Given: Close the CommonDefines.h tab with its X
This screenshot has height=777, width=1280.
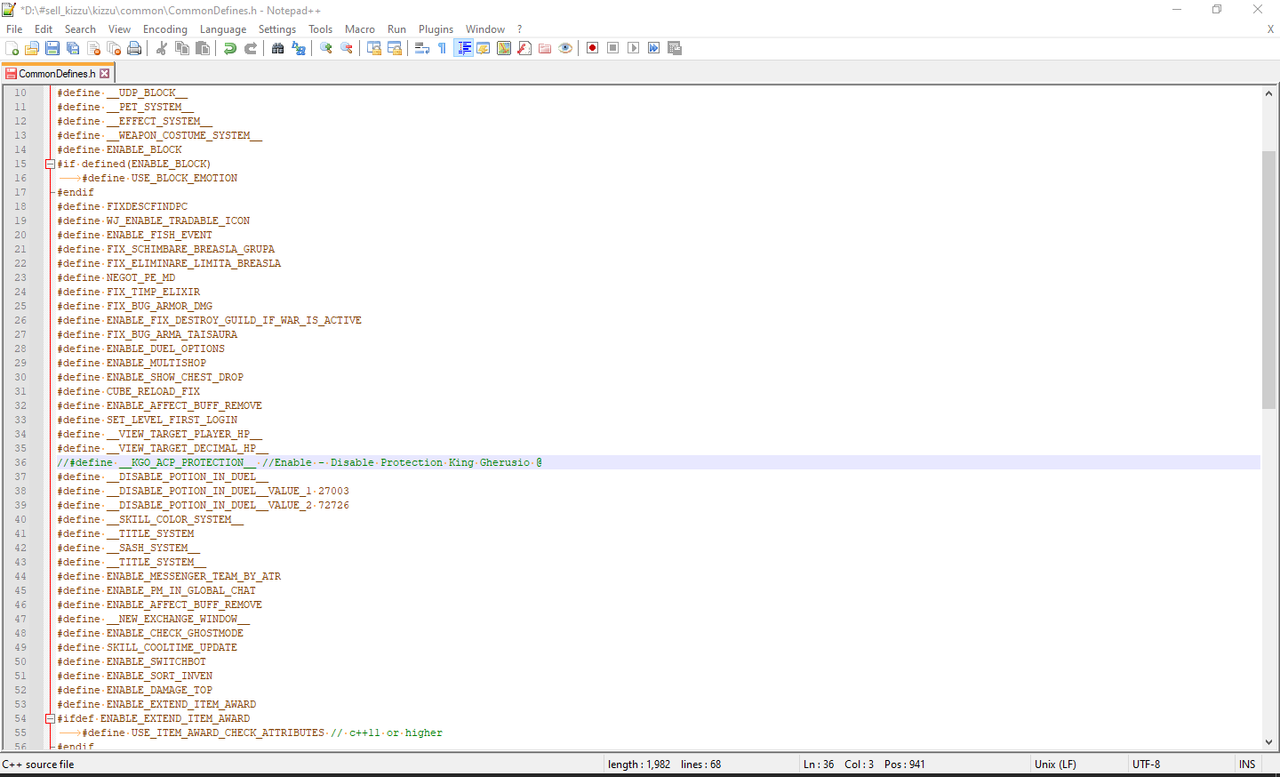Looking at the screenshot, I should (x=104, y=73).
